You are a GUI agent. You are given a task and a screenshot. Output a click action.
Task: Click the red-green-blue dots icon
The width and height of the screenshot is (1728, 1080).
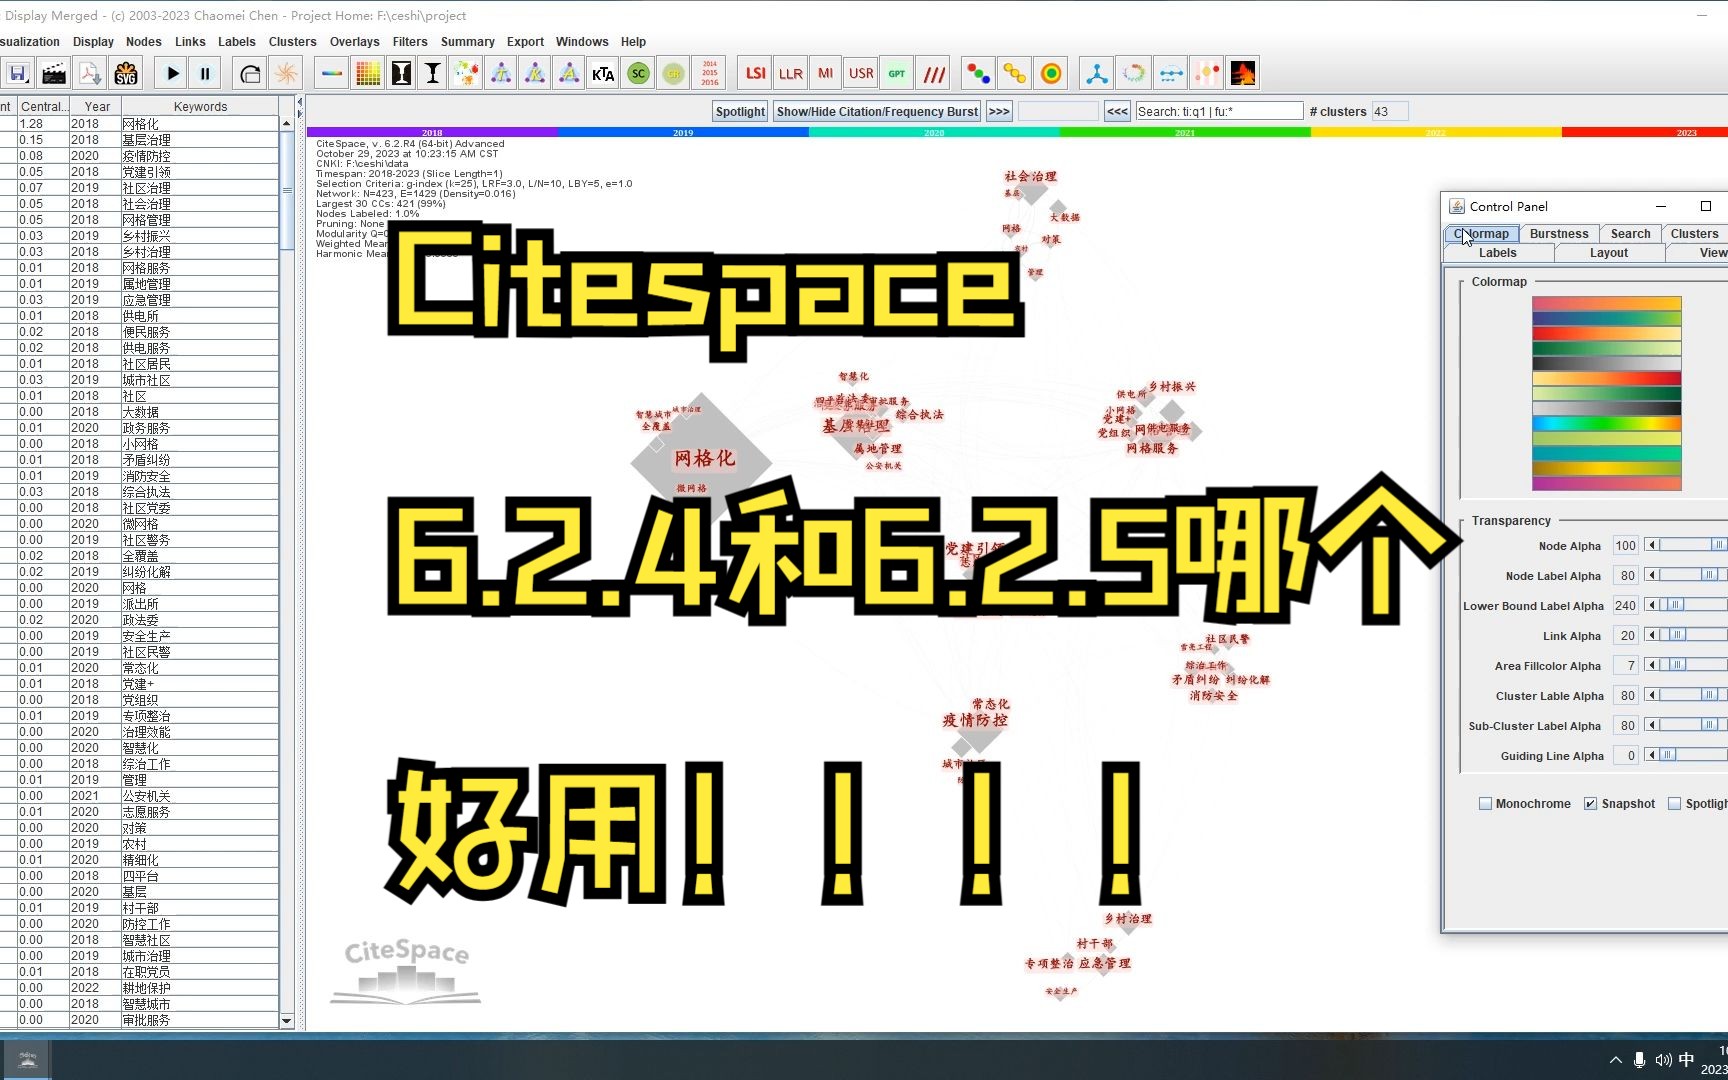[978, 73]
